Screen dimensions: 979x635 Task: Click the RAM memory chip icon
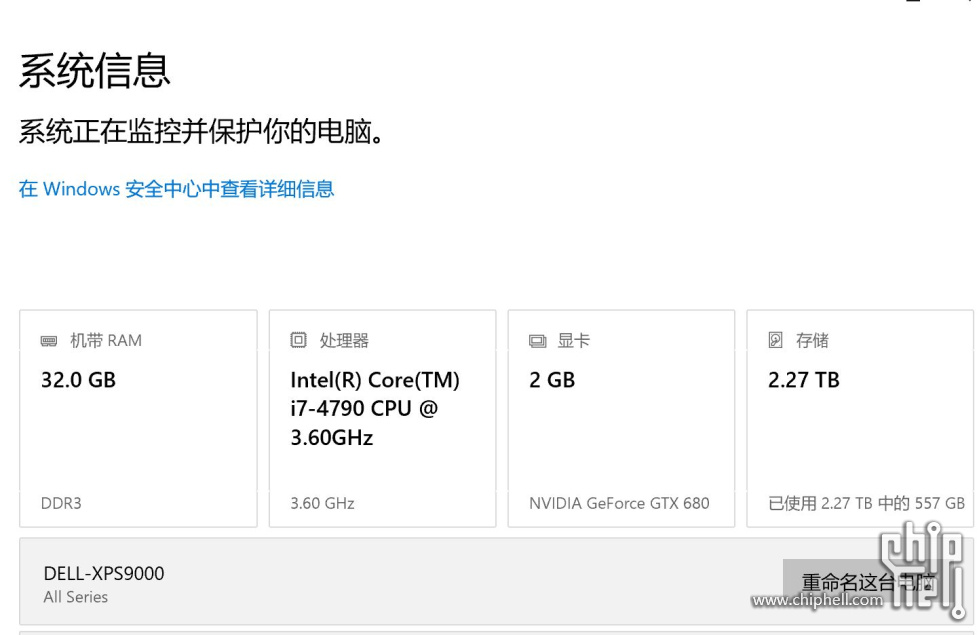point(49,341)
